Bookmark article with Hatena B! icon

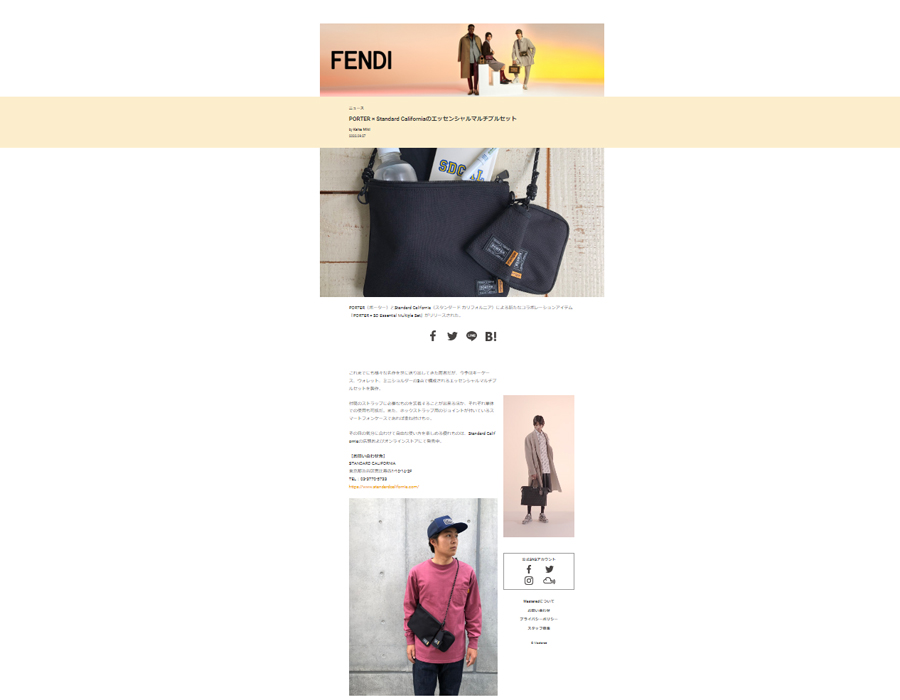pyautogui.click(x=491, y=337)
